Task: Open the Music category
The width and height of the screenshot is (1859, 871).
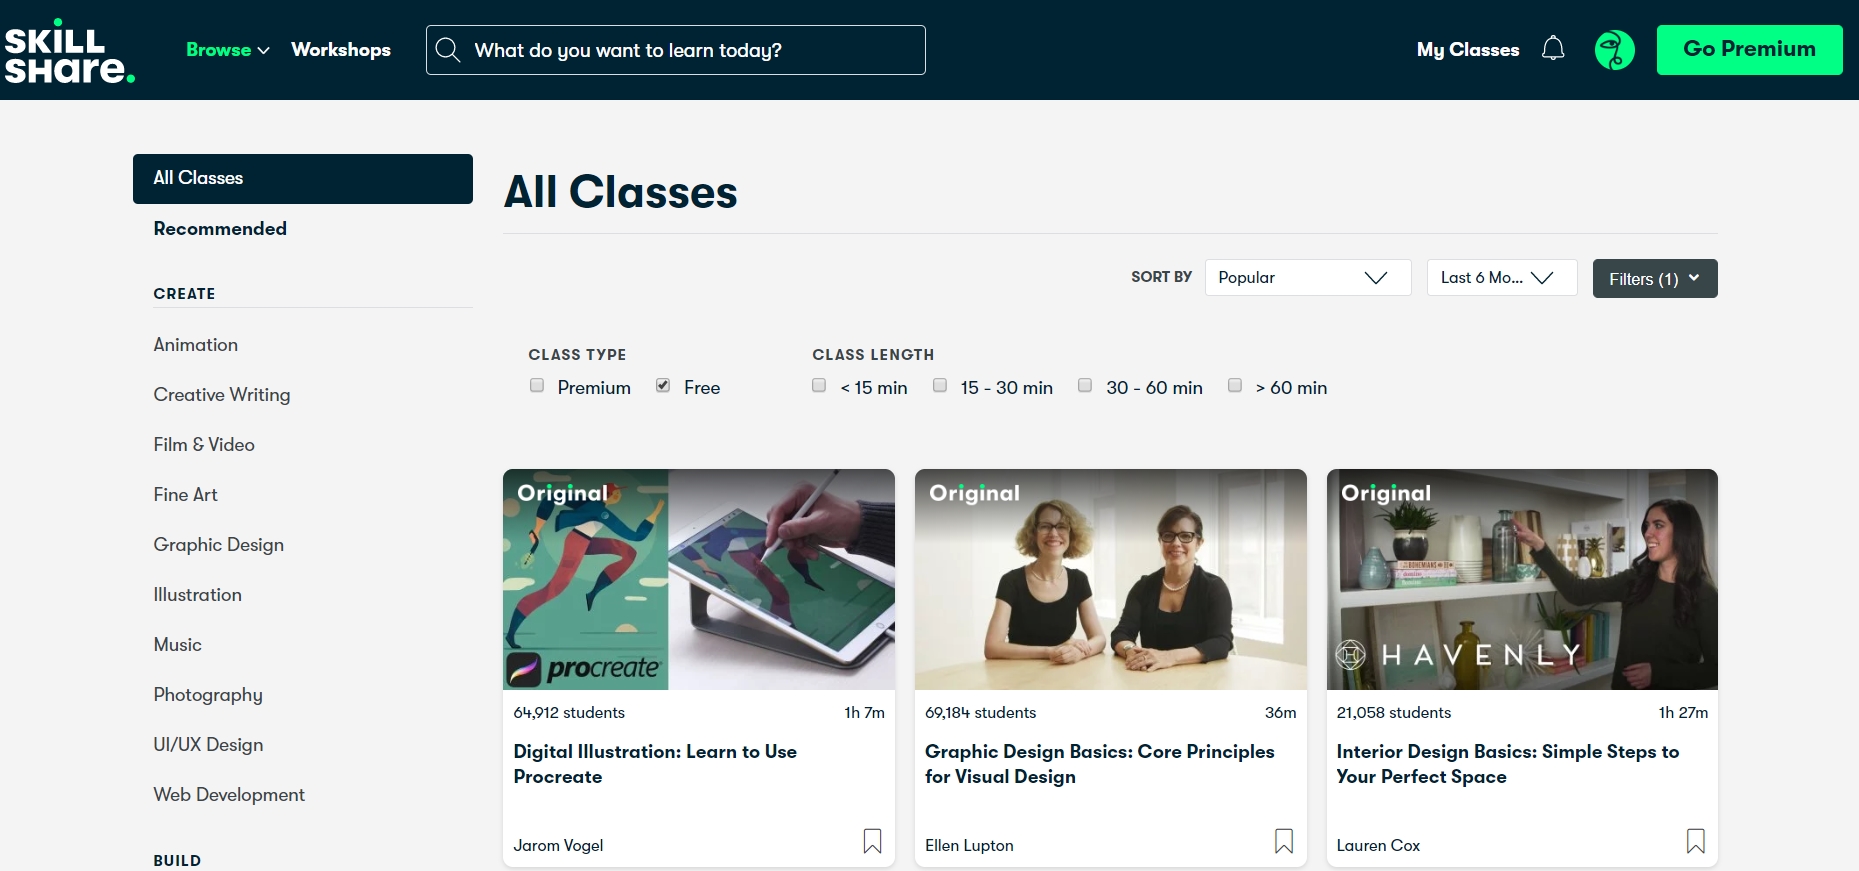Action: click(x=178, y=645)
